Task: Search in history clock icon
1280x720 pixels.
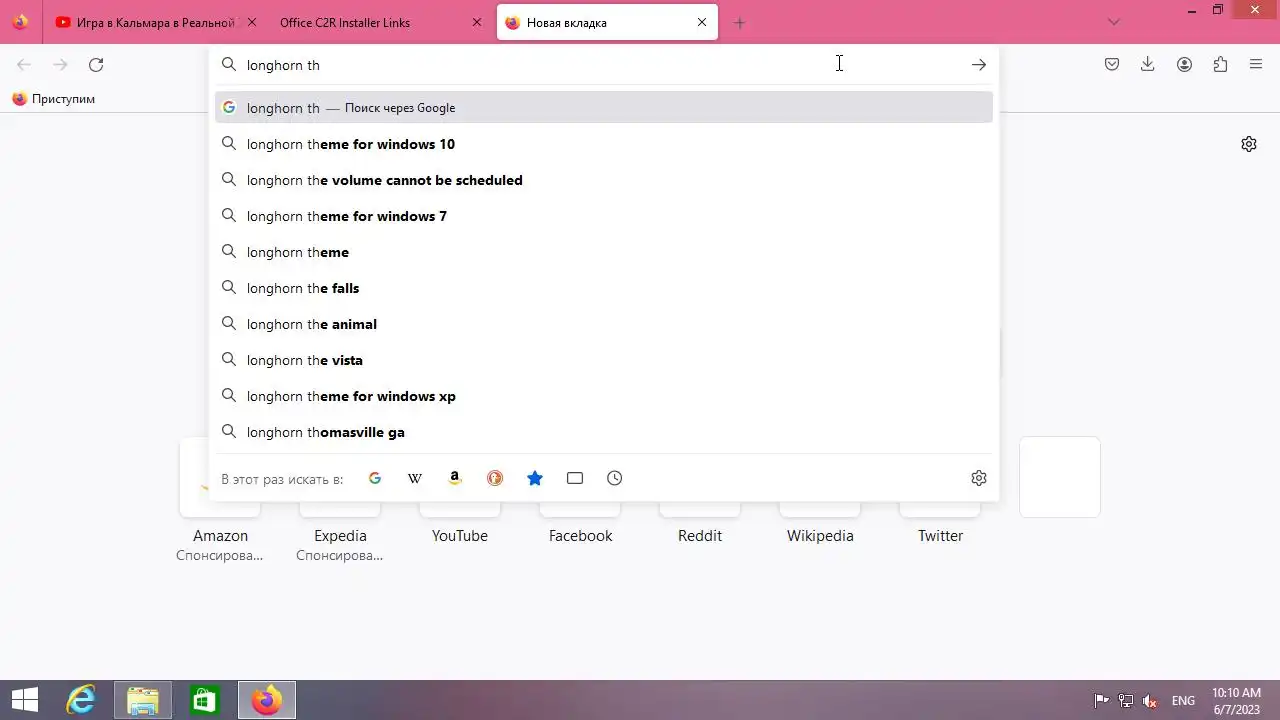Action: point(615,478)
